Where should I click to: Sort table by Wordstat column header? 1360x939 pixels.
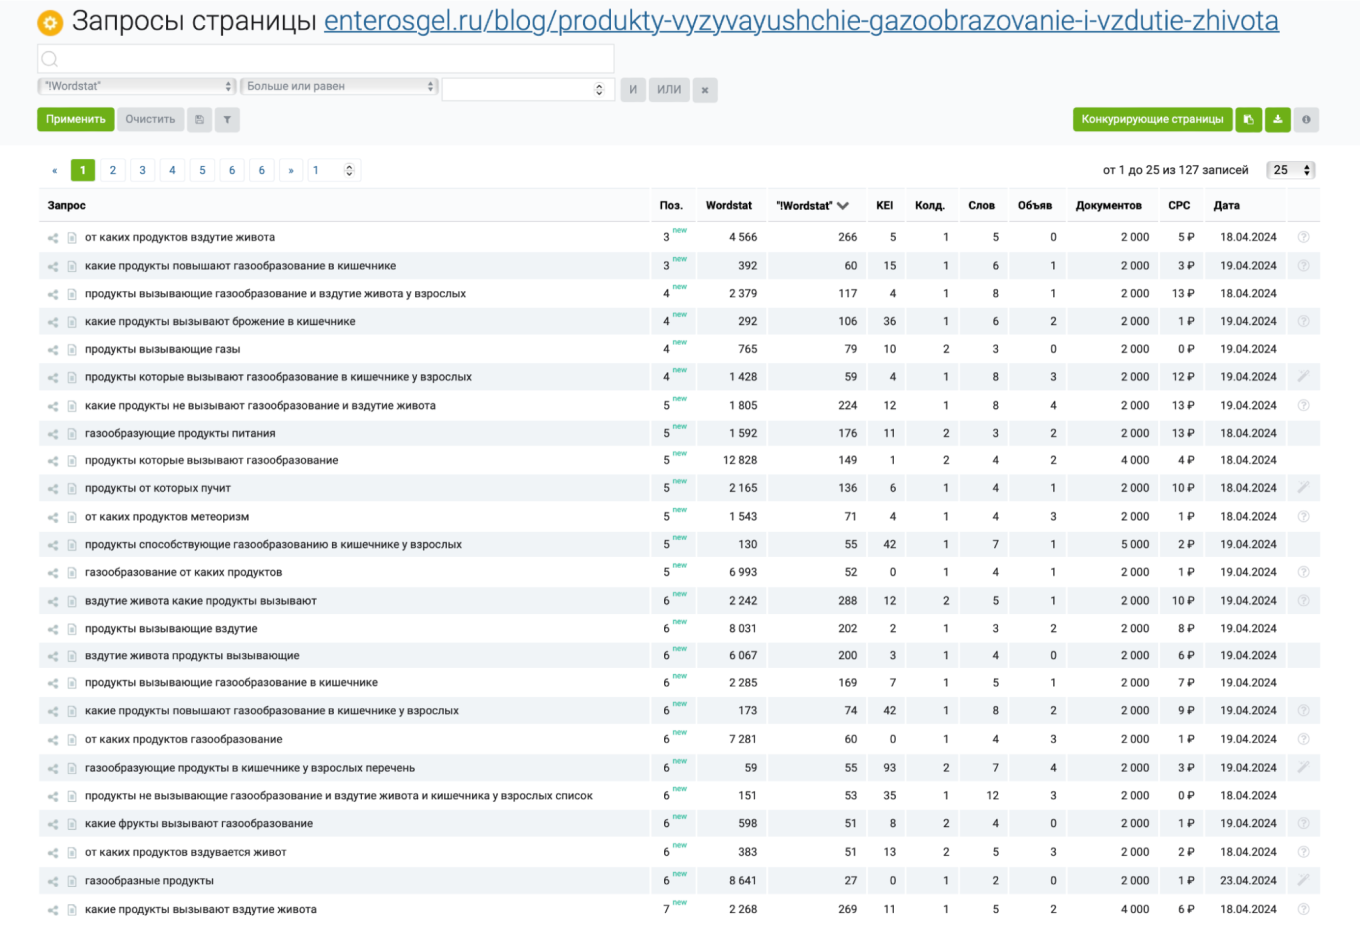[728, 206]
